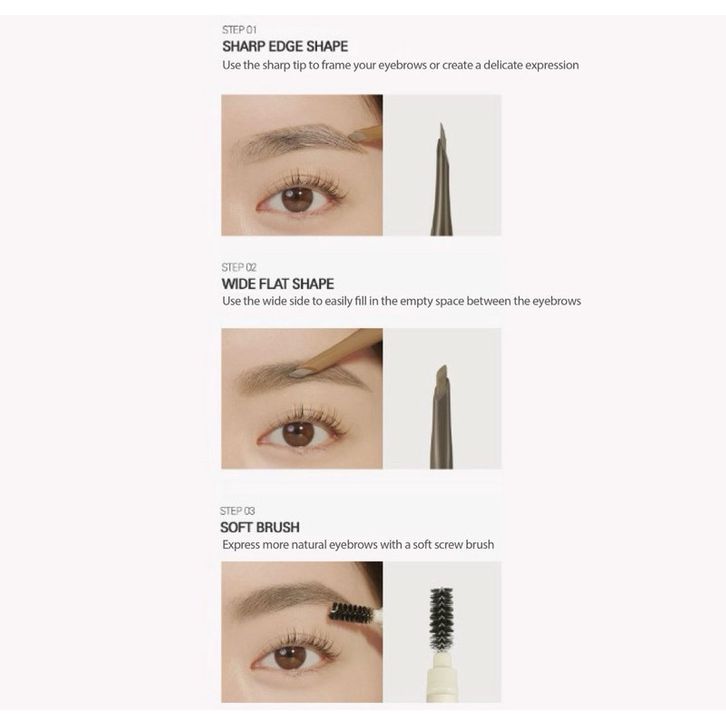The width and height of the screenshot is (726, 726).
Task: Click the STEP 01 label
Action: 239,30
